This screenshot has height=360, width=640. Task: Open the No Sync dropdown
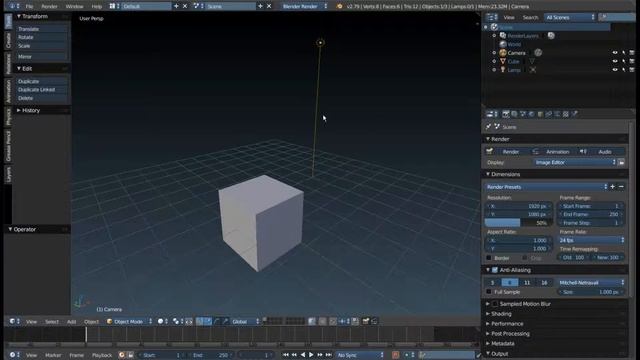[360, 355]
